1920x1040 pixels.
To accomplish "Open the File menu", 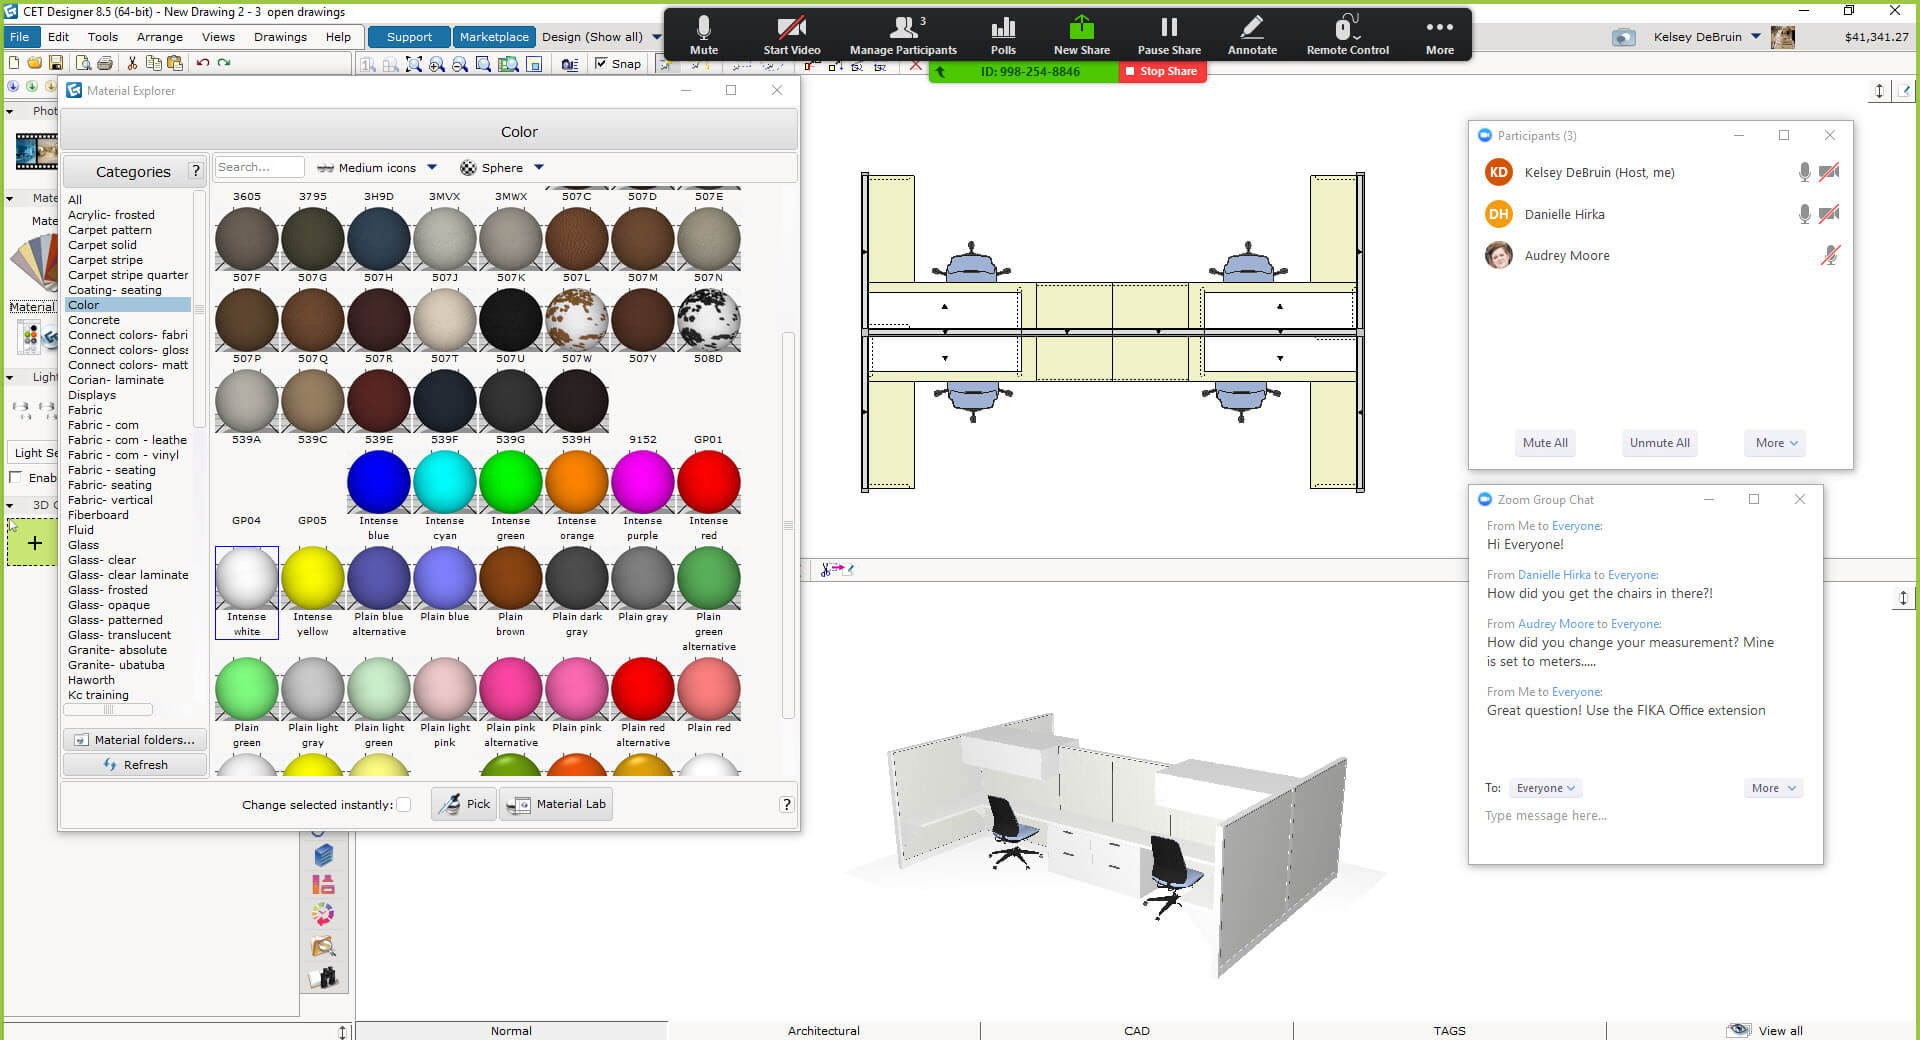I will (20, 37).
